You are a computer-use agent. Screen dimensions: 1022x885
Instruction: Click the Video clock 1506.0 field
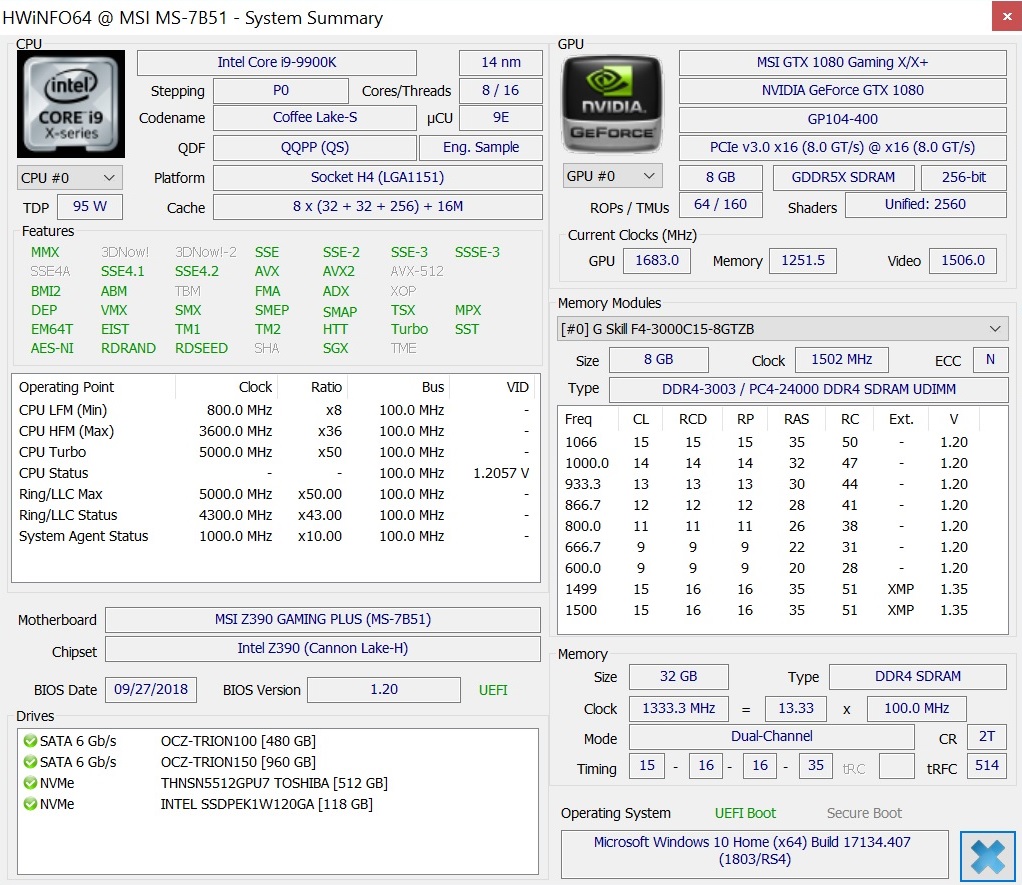[963, 261]
